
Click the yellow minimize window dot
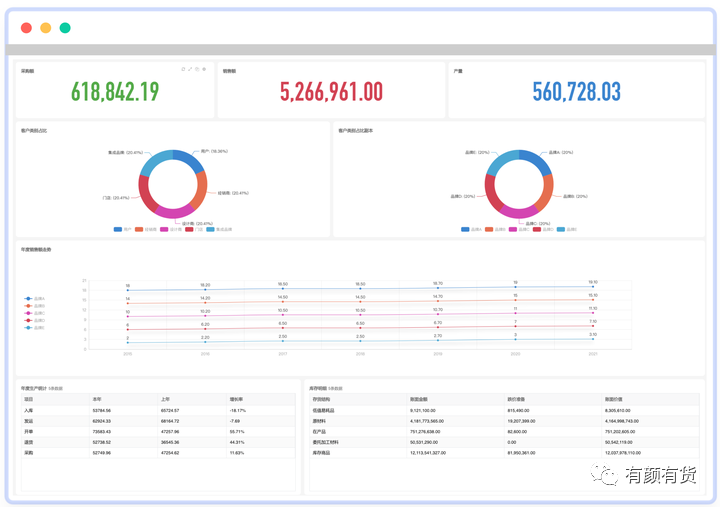coord(46,28)
